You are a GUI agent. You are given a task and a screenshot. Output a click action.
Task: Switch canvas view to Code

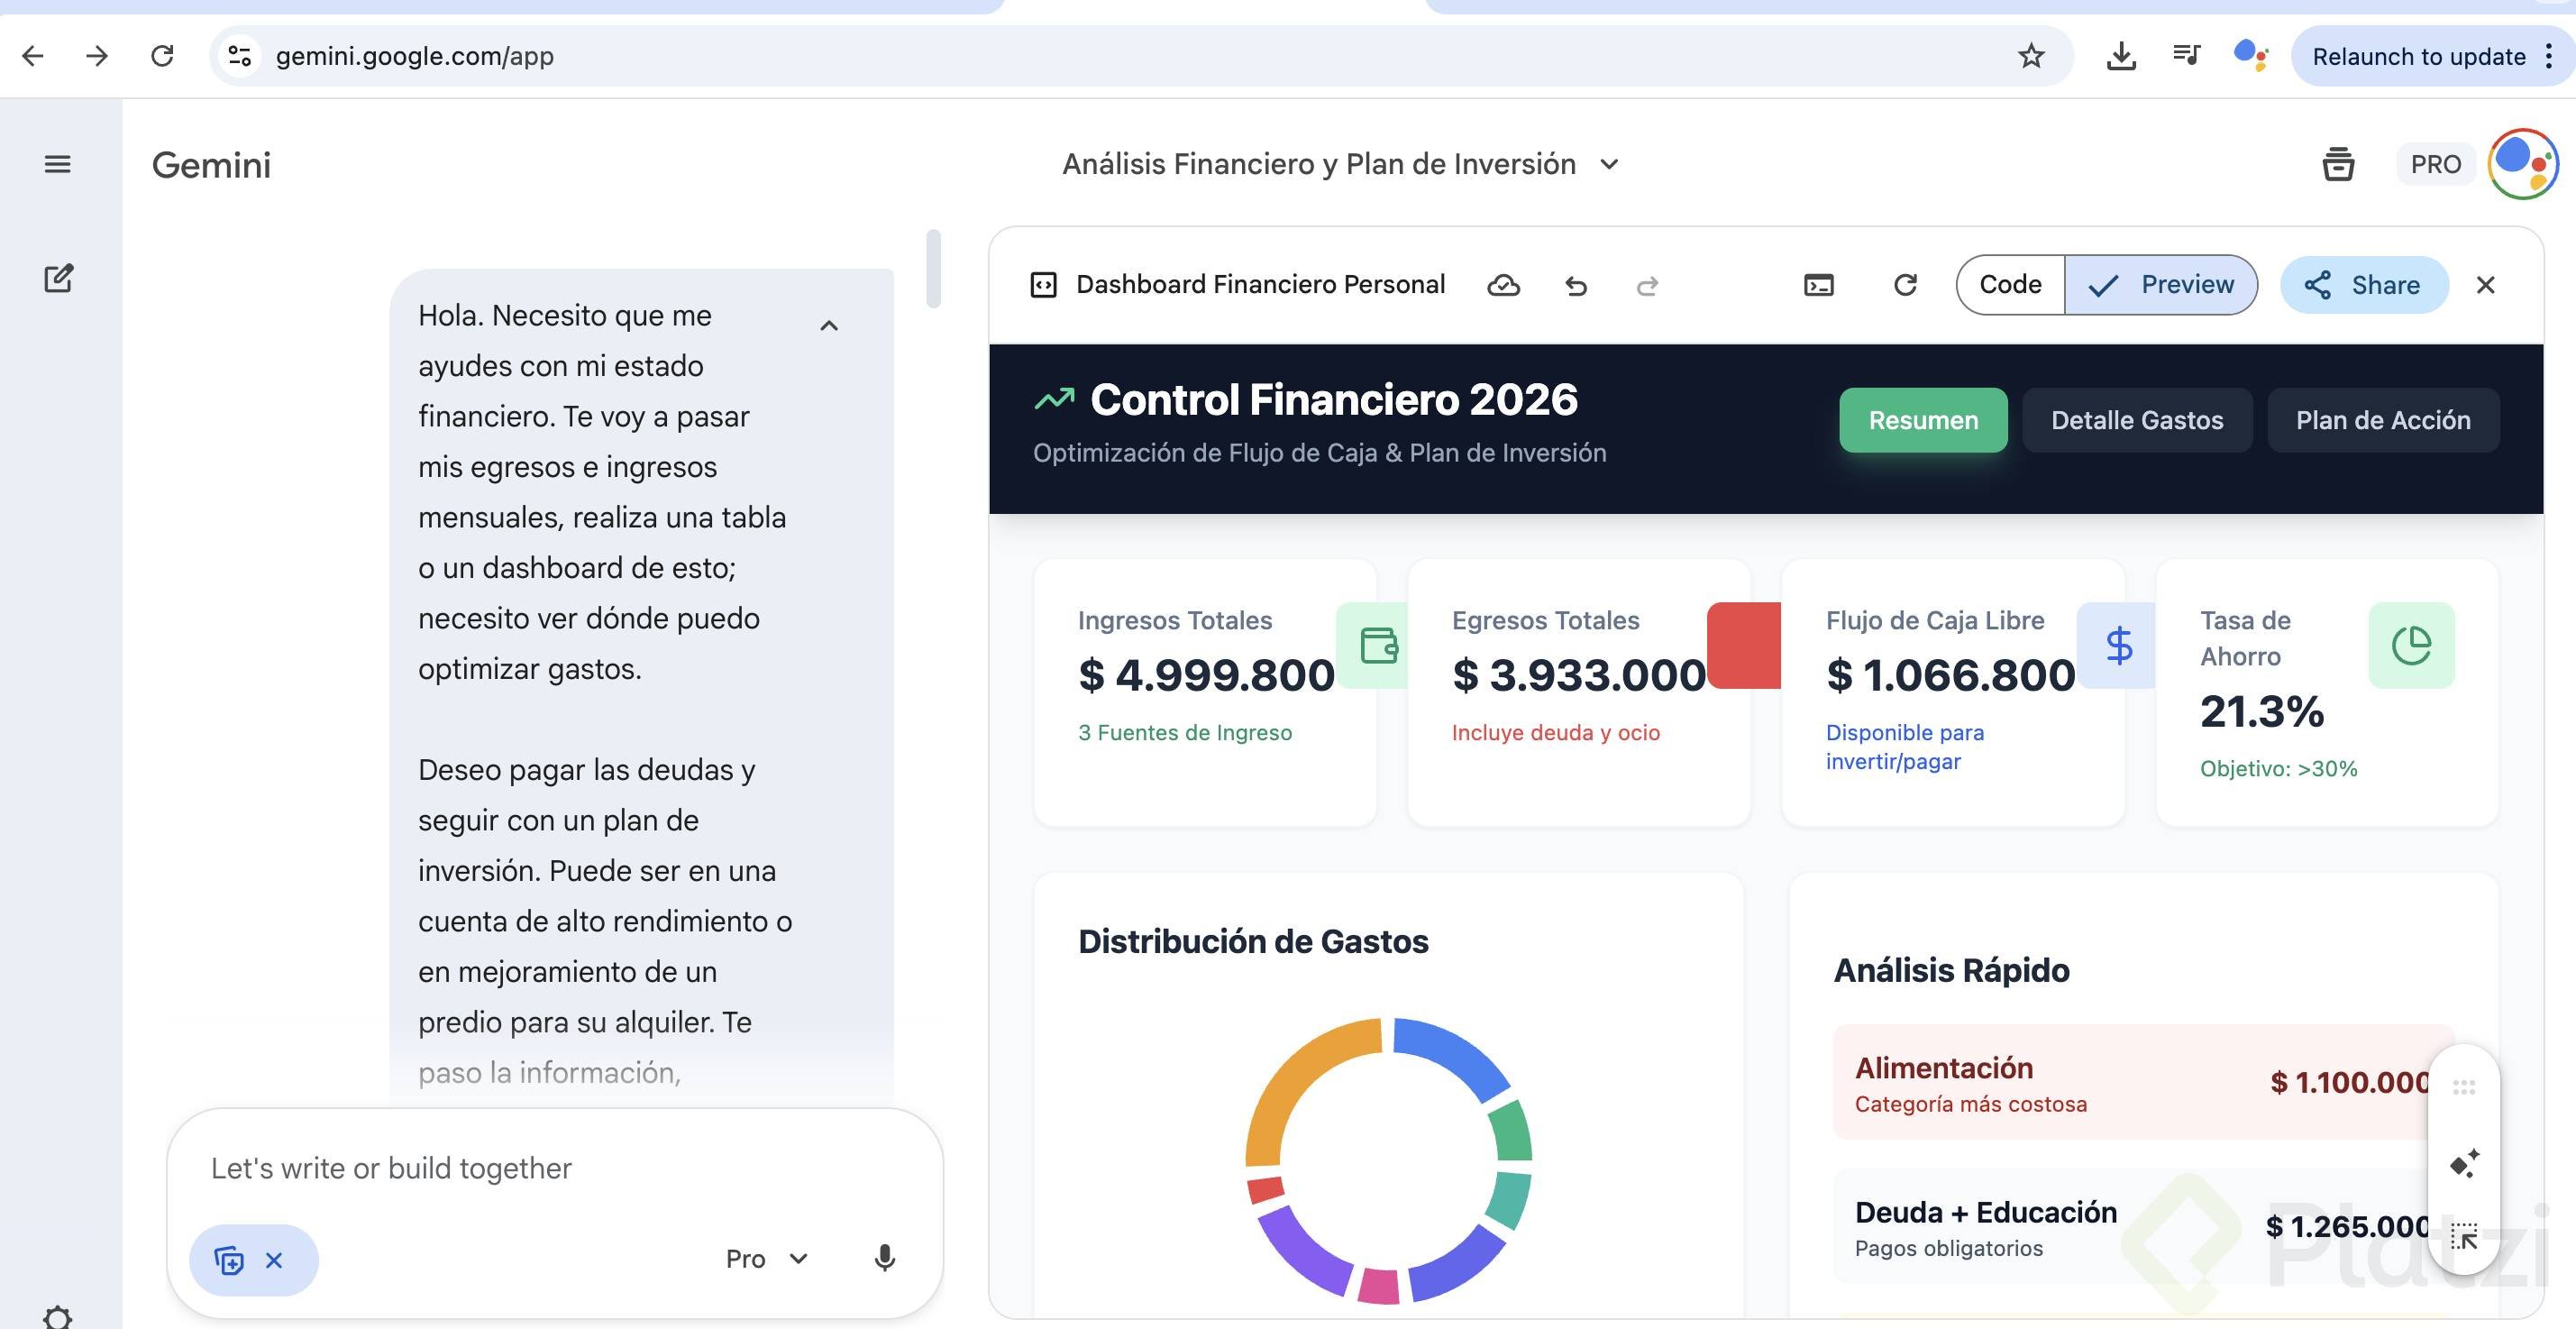pyautogui.click(x=2010, y=285)
